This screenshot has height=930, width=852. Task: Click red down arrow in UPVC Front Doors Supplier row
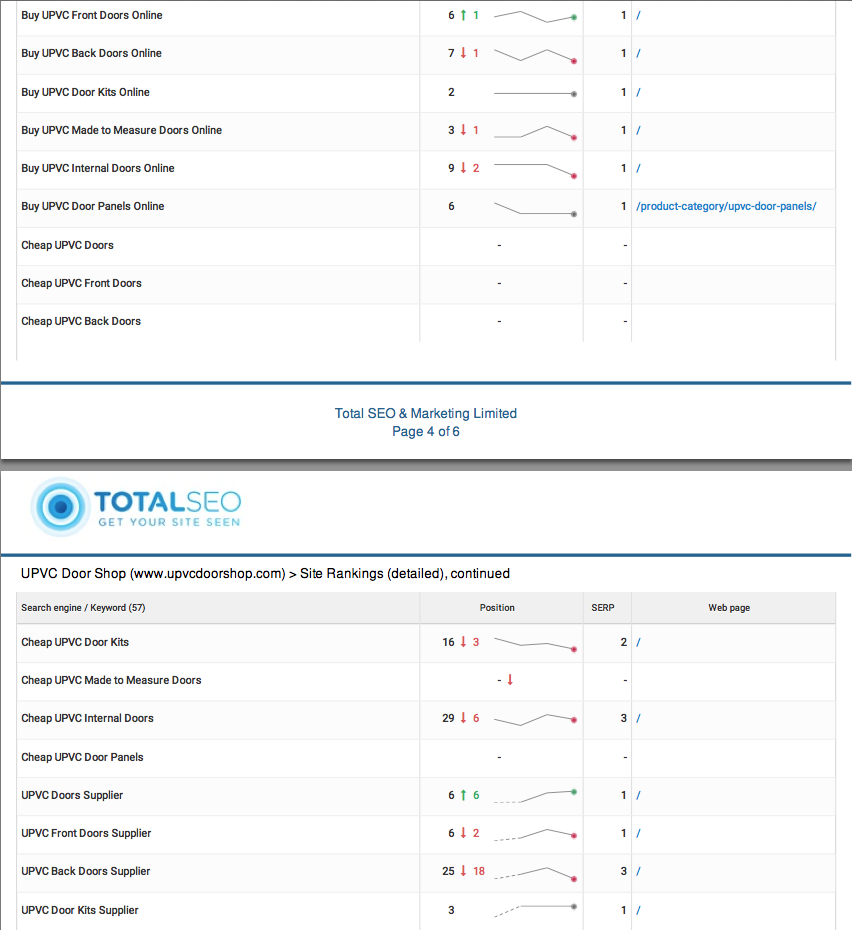pyautogui.click(x=463, y=833)
